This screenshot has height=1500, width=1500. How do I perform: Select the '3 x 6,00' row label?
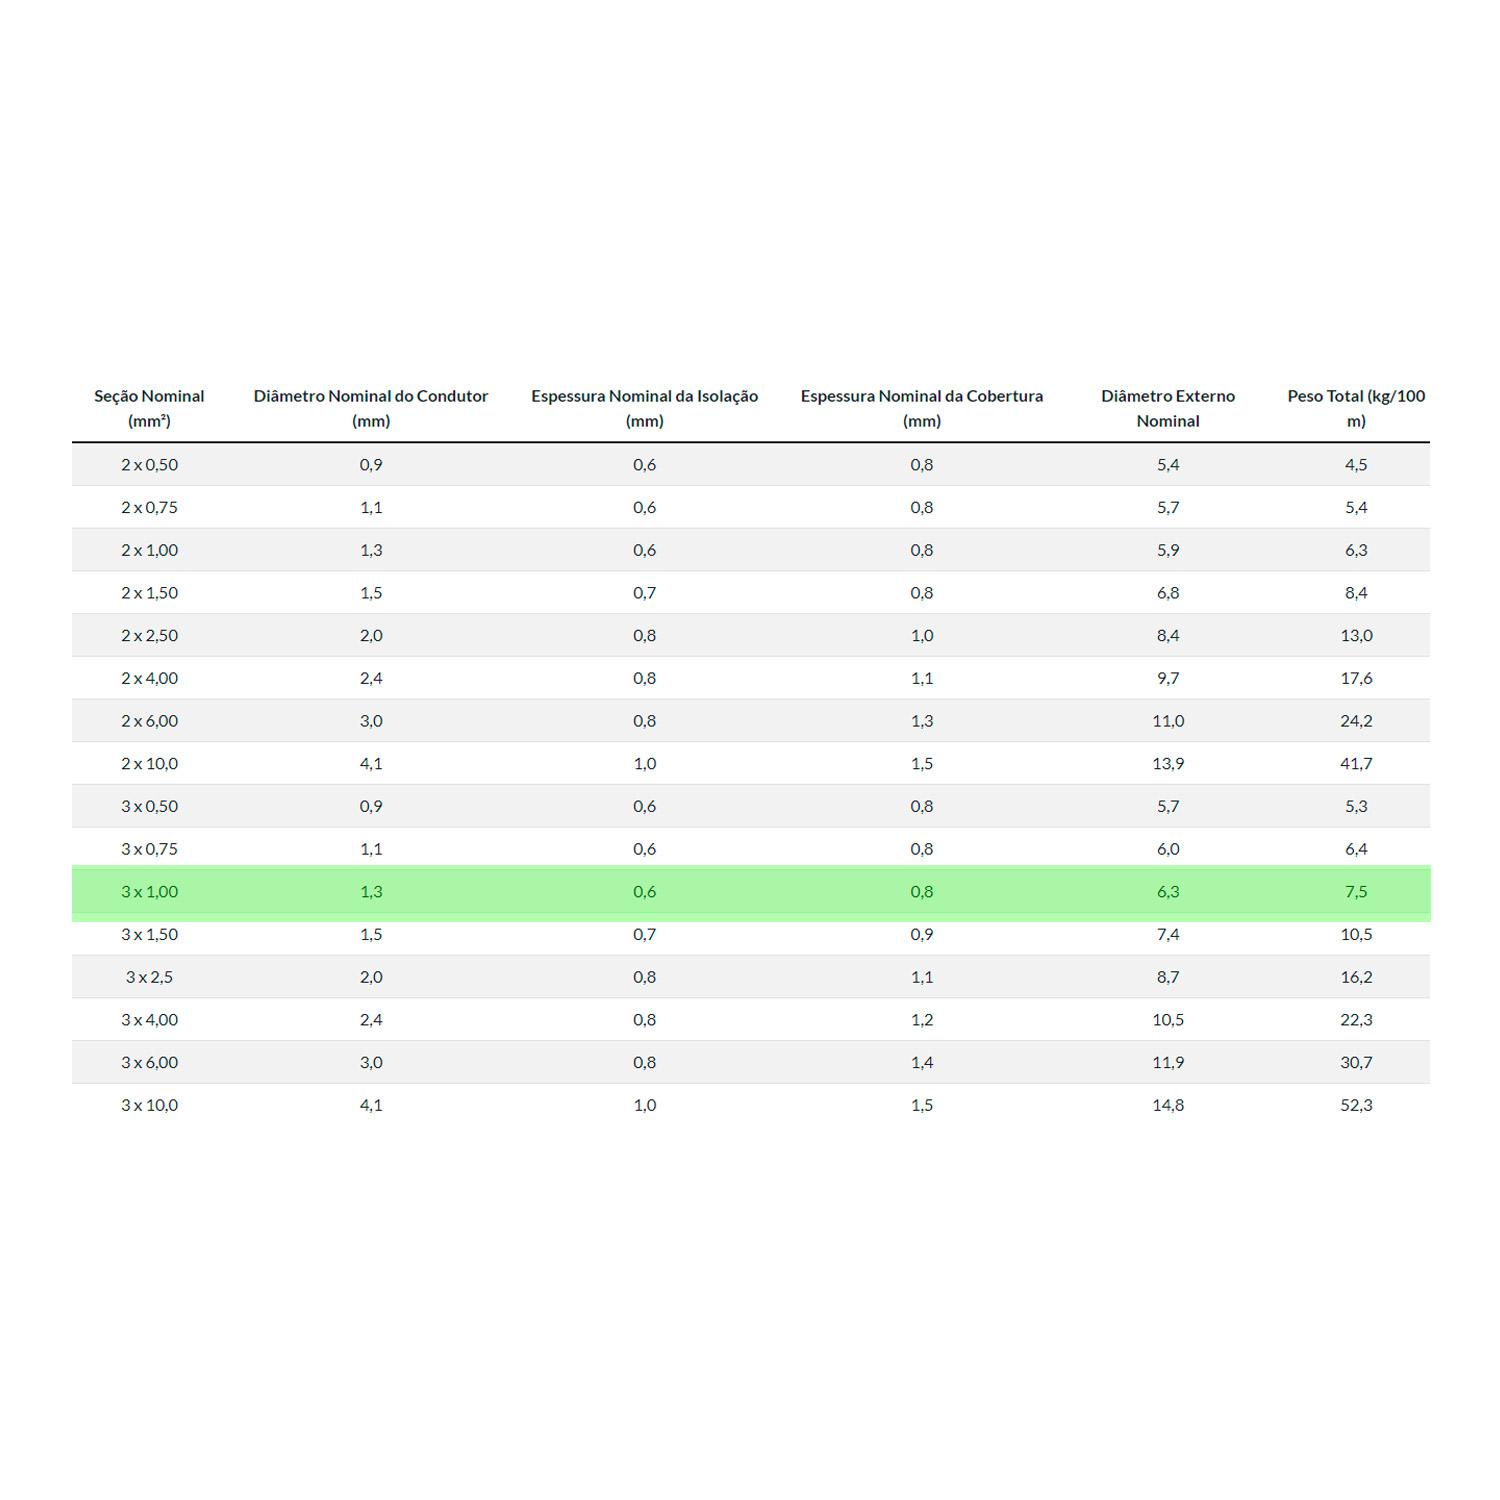coord(149,1063)
